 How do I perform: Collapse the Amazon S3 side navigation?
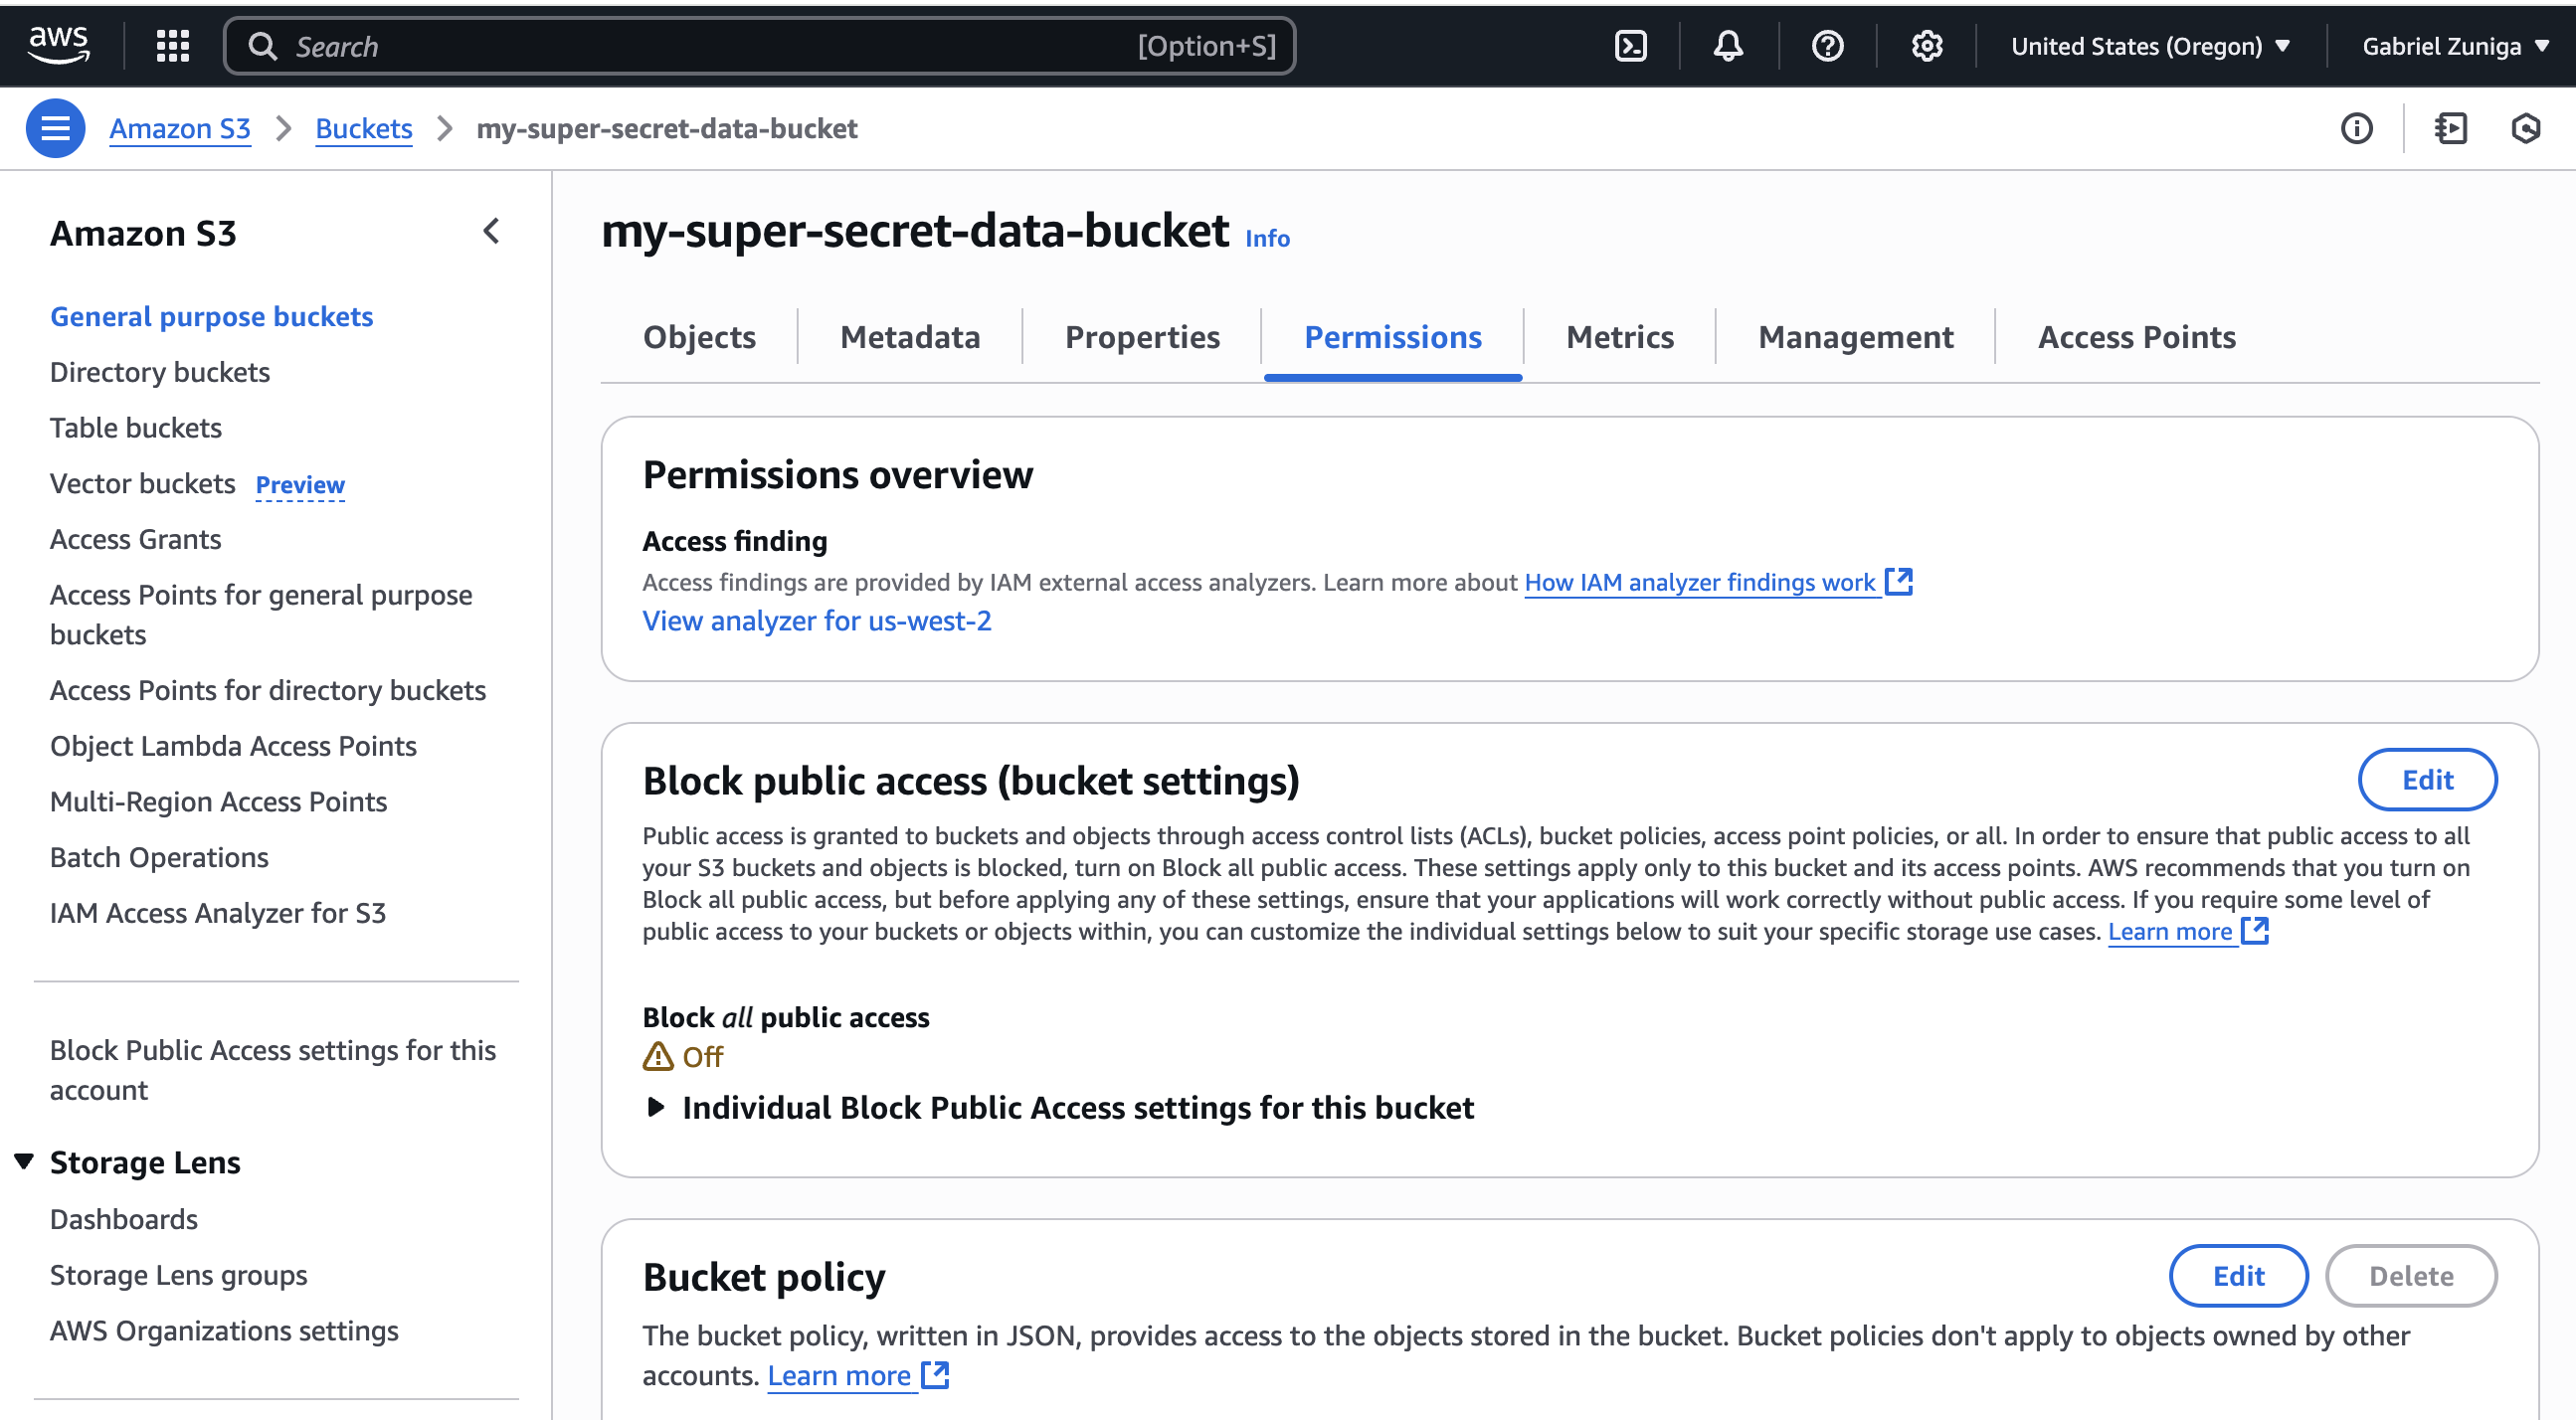[x=491, y=232]
